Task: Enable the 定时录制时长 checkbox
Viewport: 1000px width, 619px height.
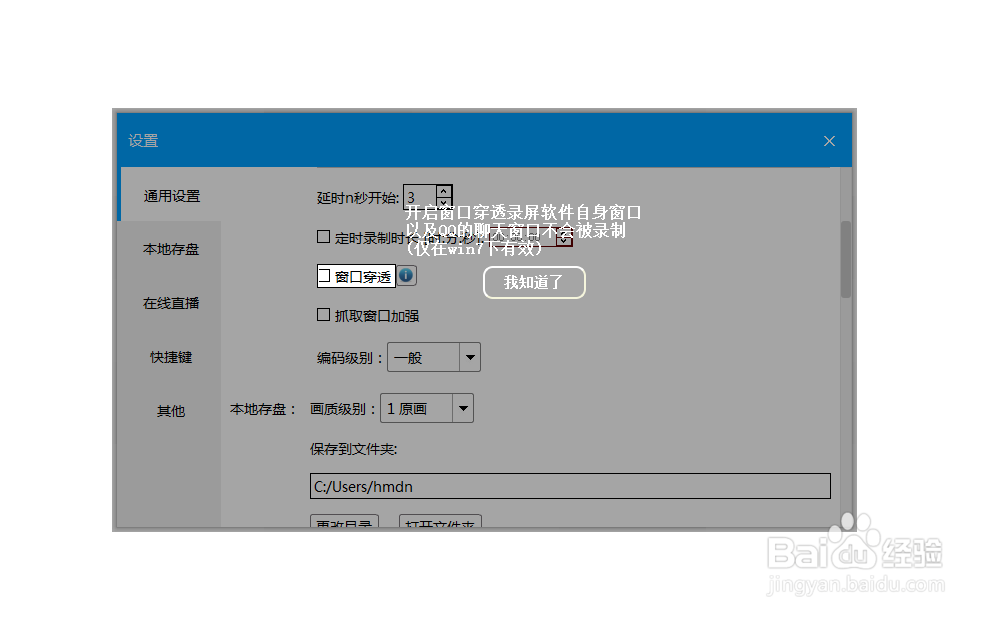Action: click(323, 237)
